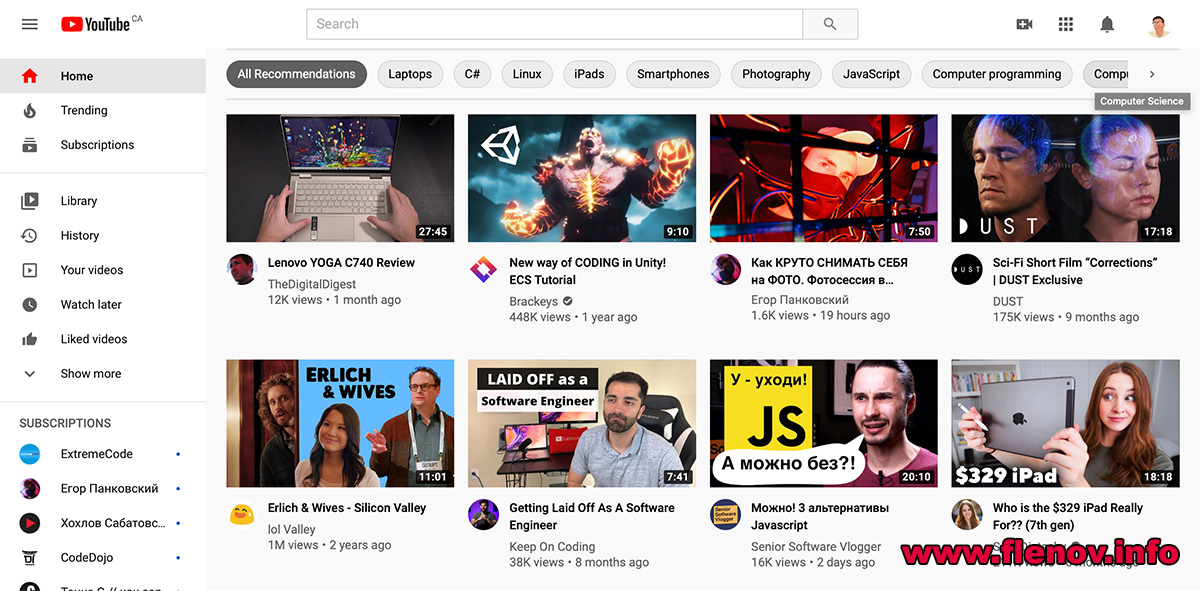Open Liked videos text in sidebar

94,339
